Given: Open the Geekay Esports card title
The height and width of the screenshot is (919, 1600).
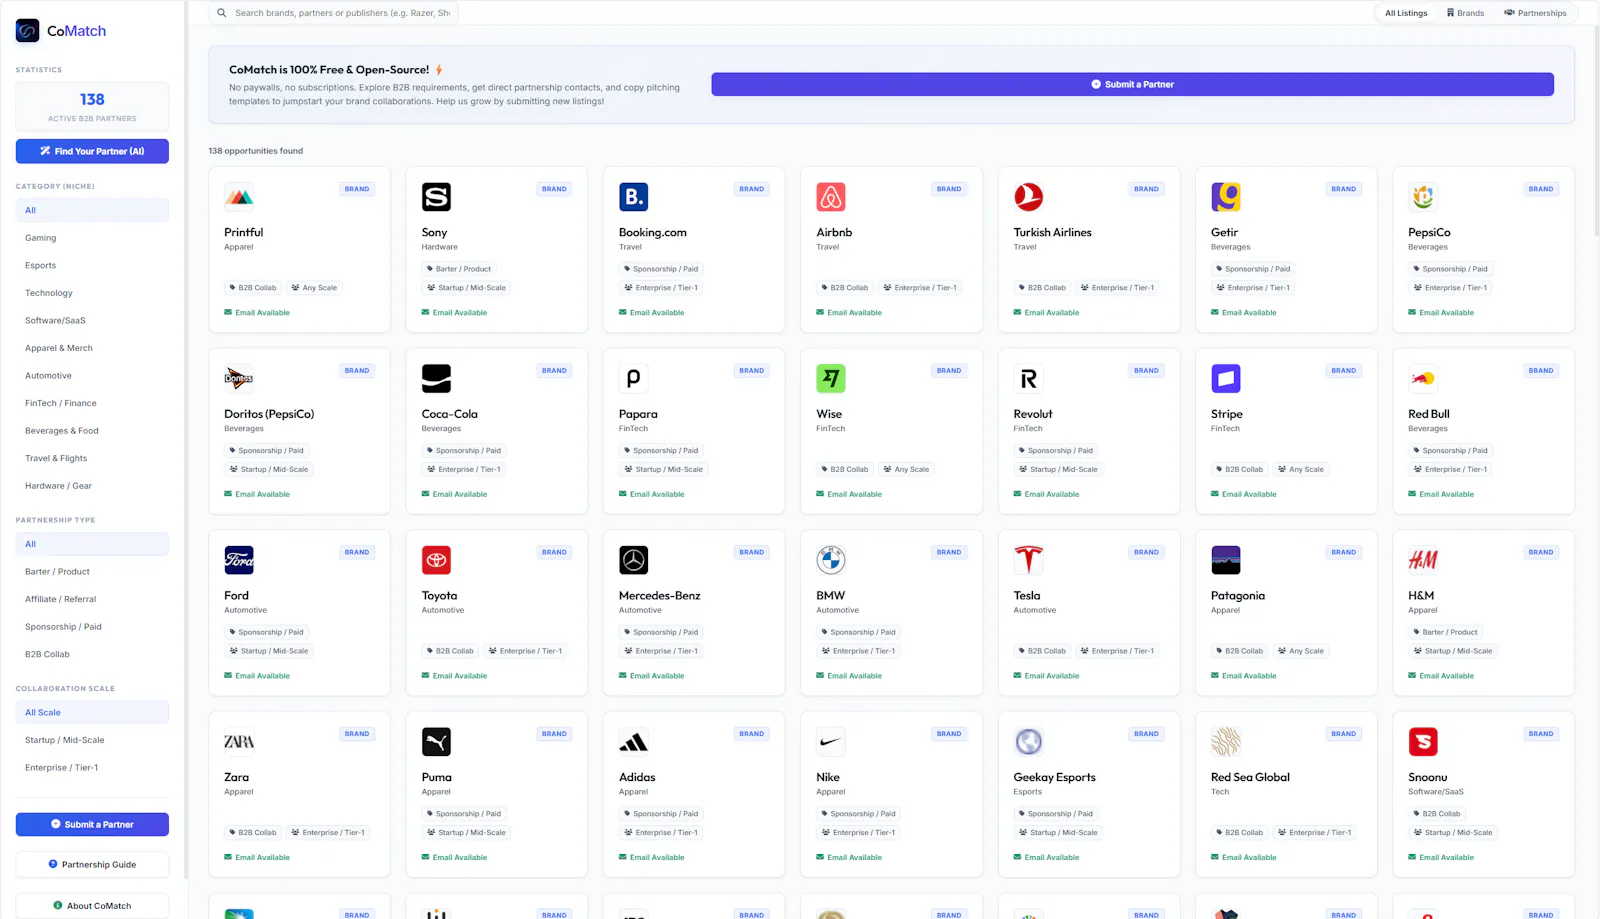Looking at the screenshot, I should (1054, 777).
